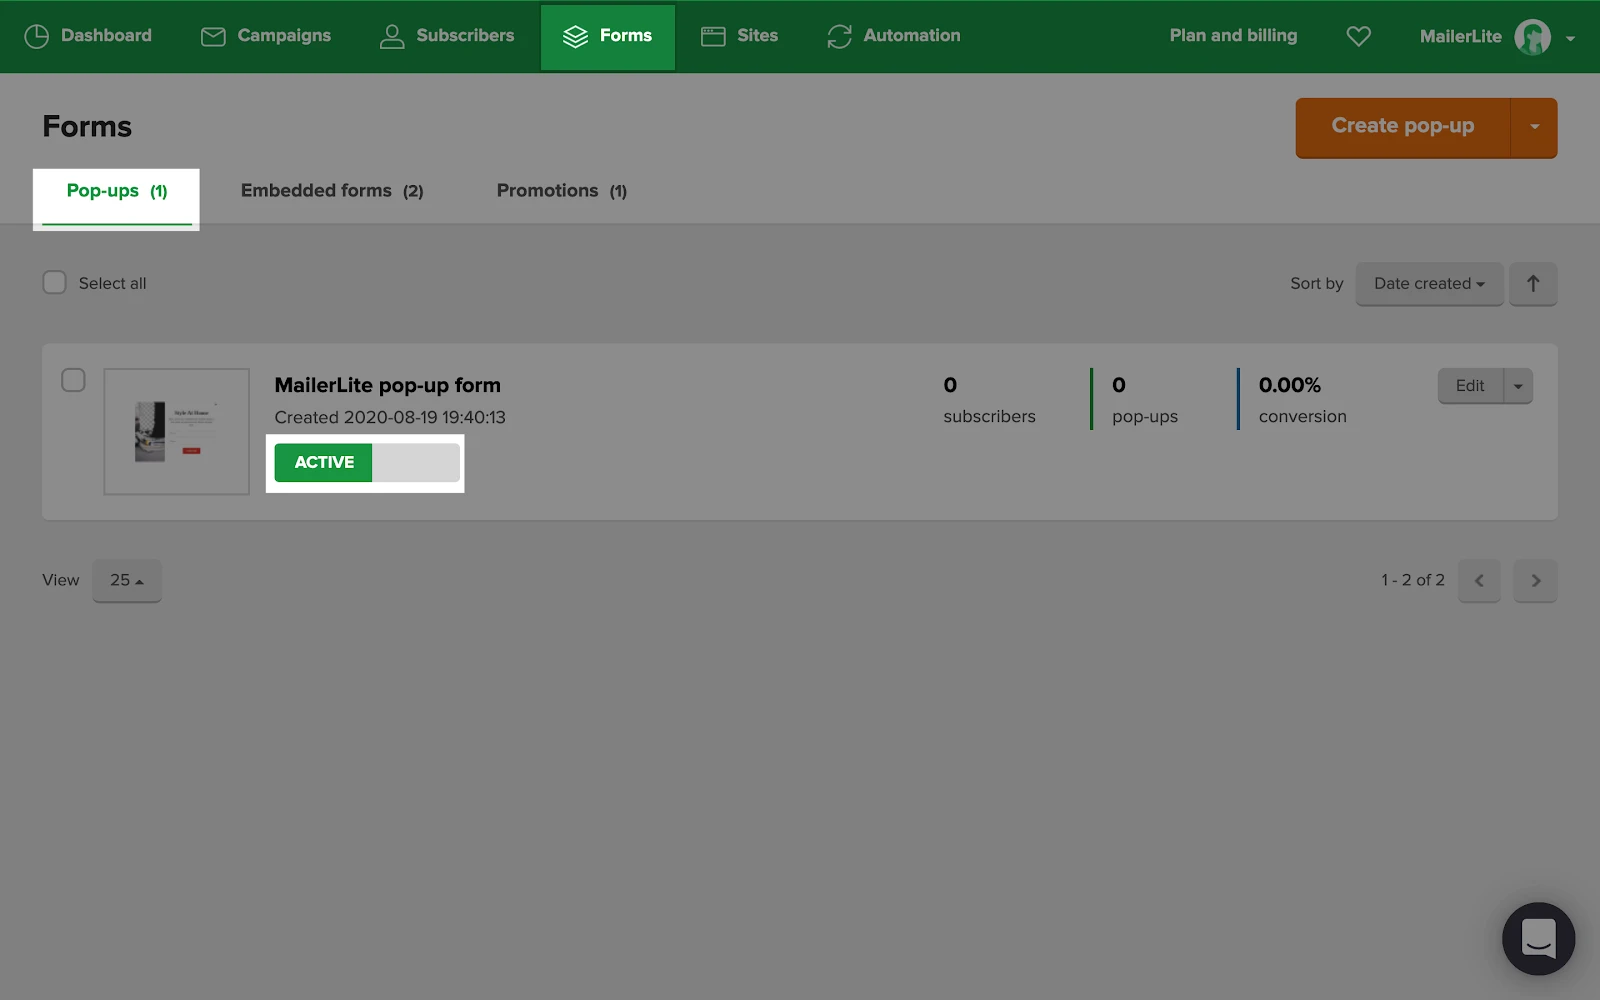Switch to the Embedded forms tab

tap(331, 191)
